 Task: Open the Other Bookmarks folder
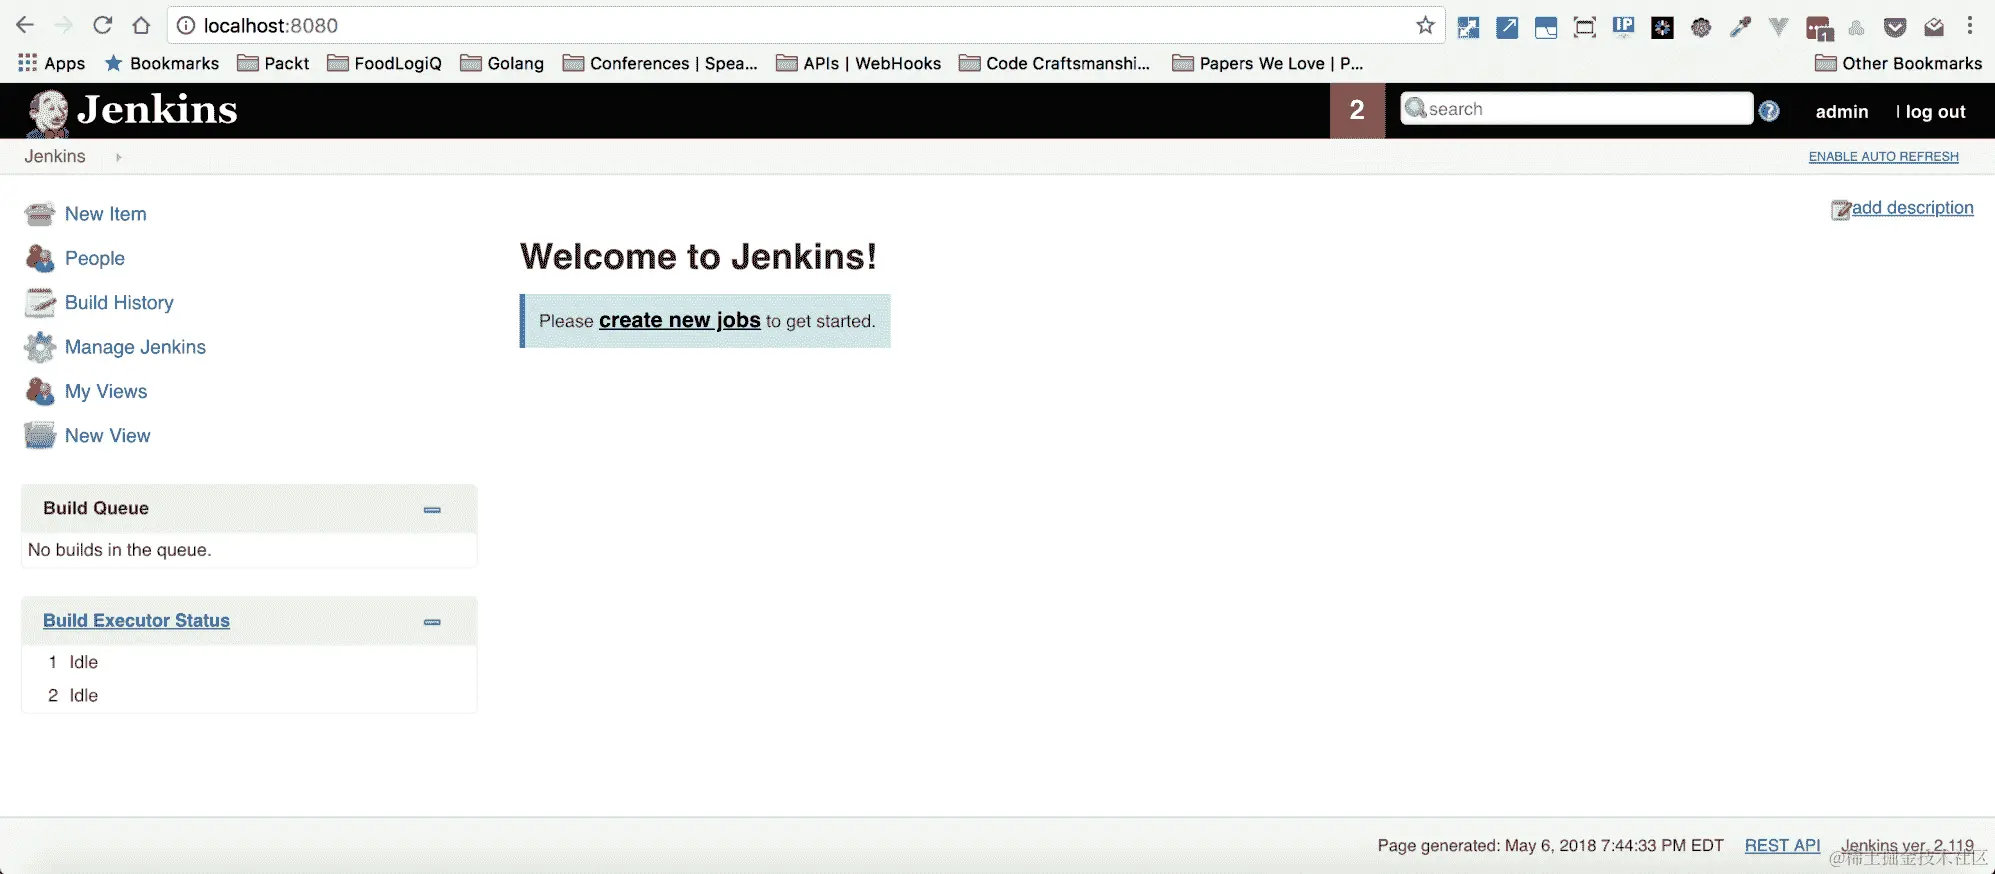click(x=1898, y=63)
